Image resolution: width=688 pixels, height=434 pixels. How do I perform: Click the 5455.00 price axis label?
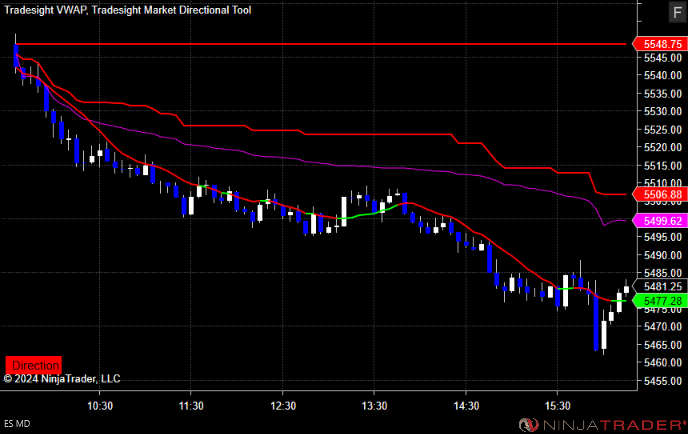coord(663,381)
